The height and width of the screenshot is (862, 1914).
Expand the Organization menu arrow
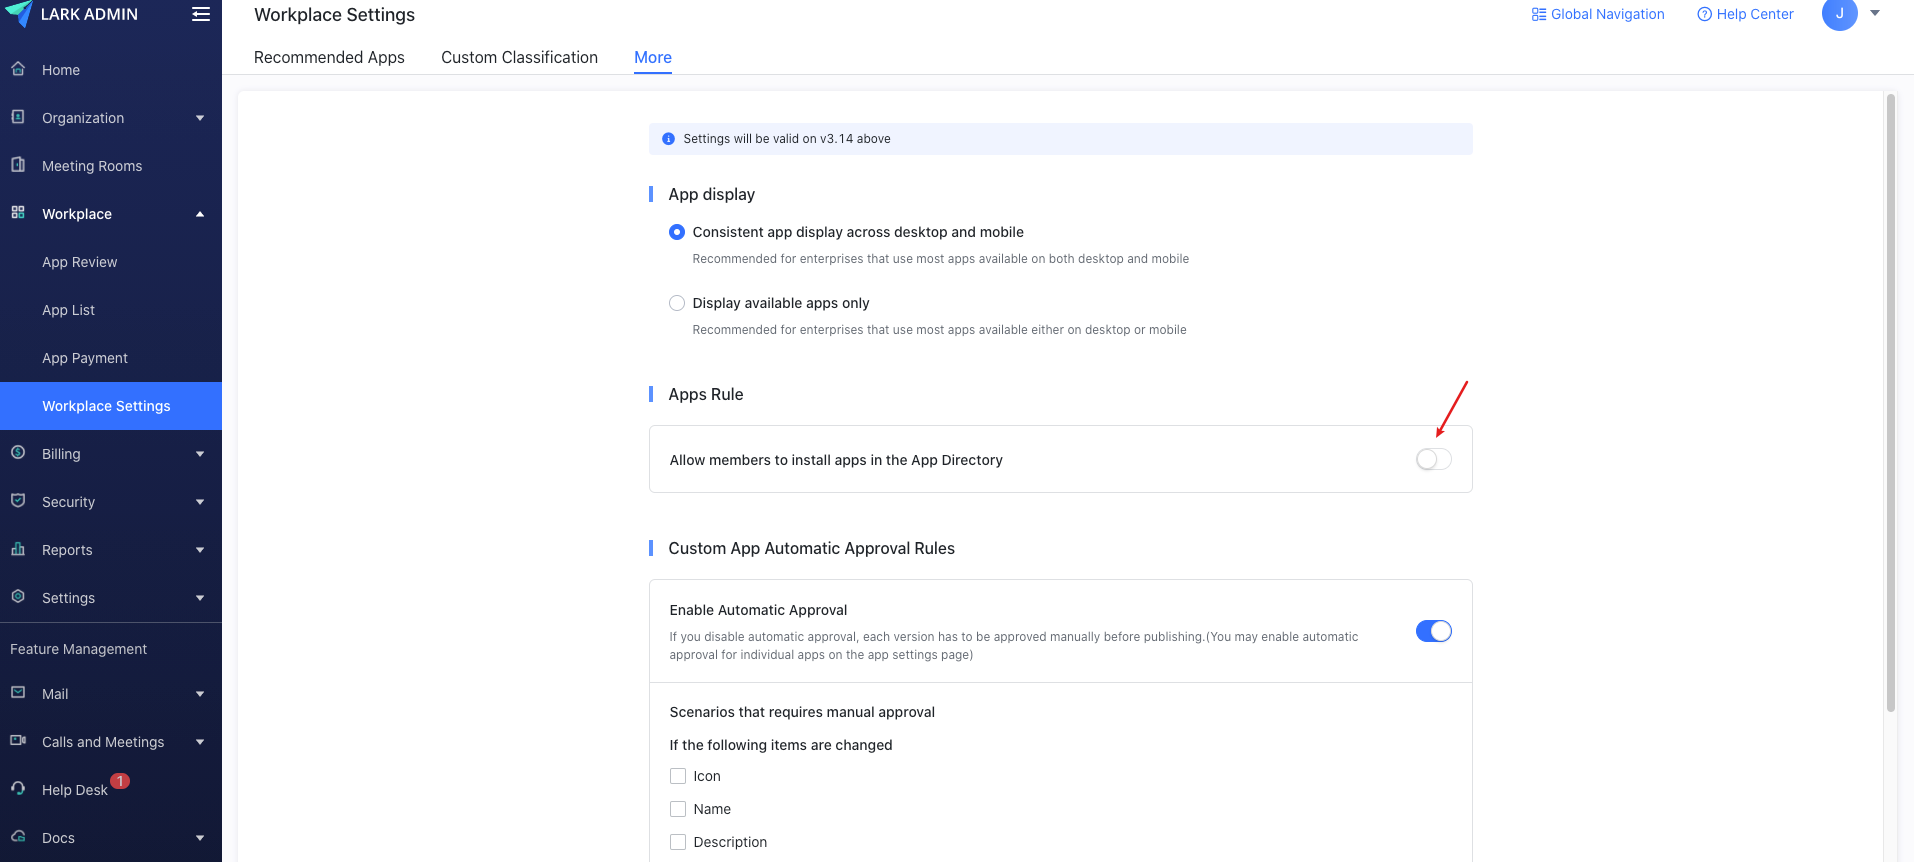click(x=200, y=118)
